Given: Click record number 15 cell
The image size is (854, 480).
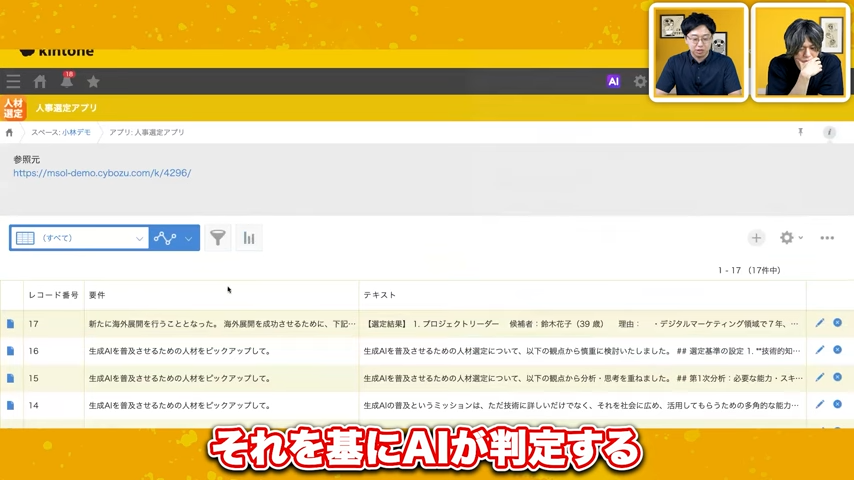Looking at the screenshot, I should click(x=53, y=378).
